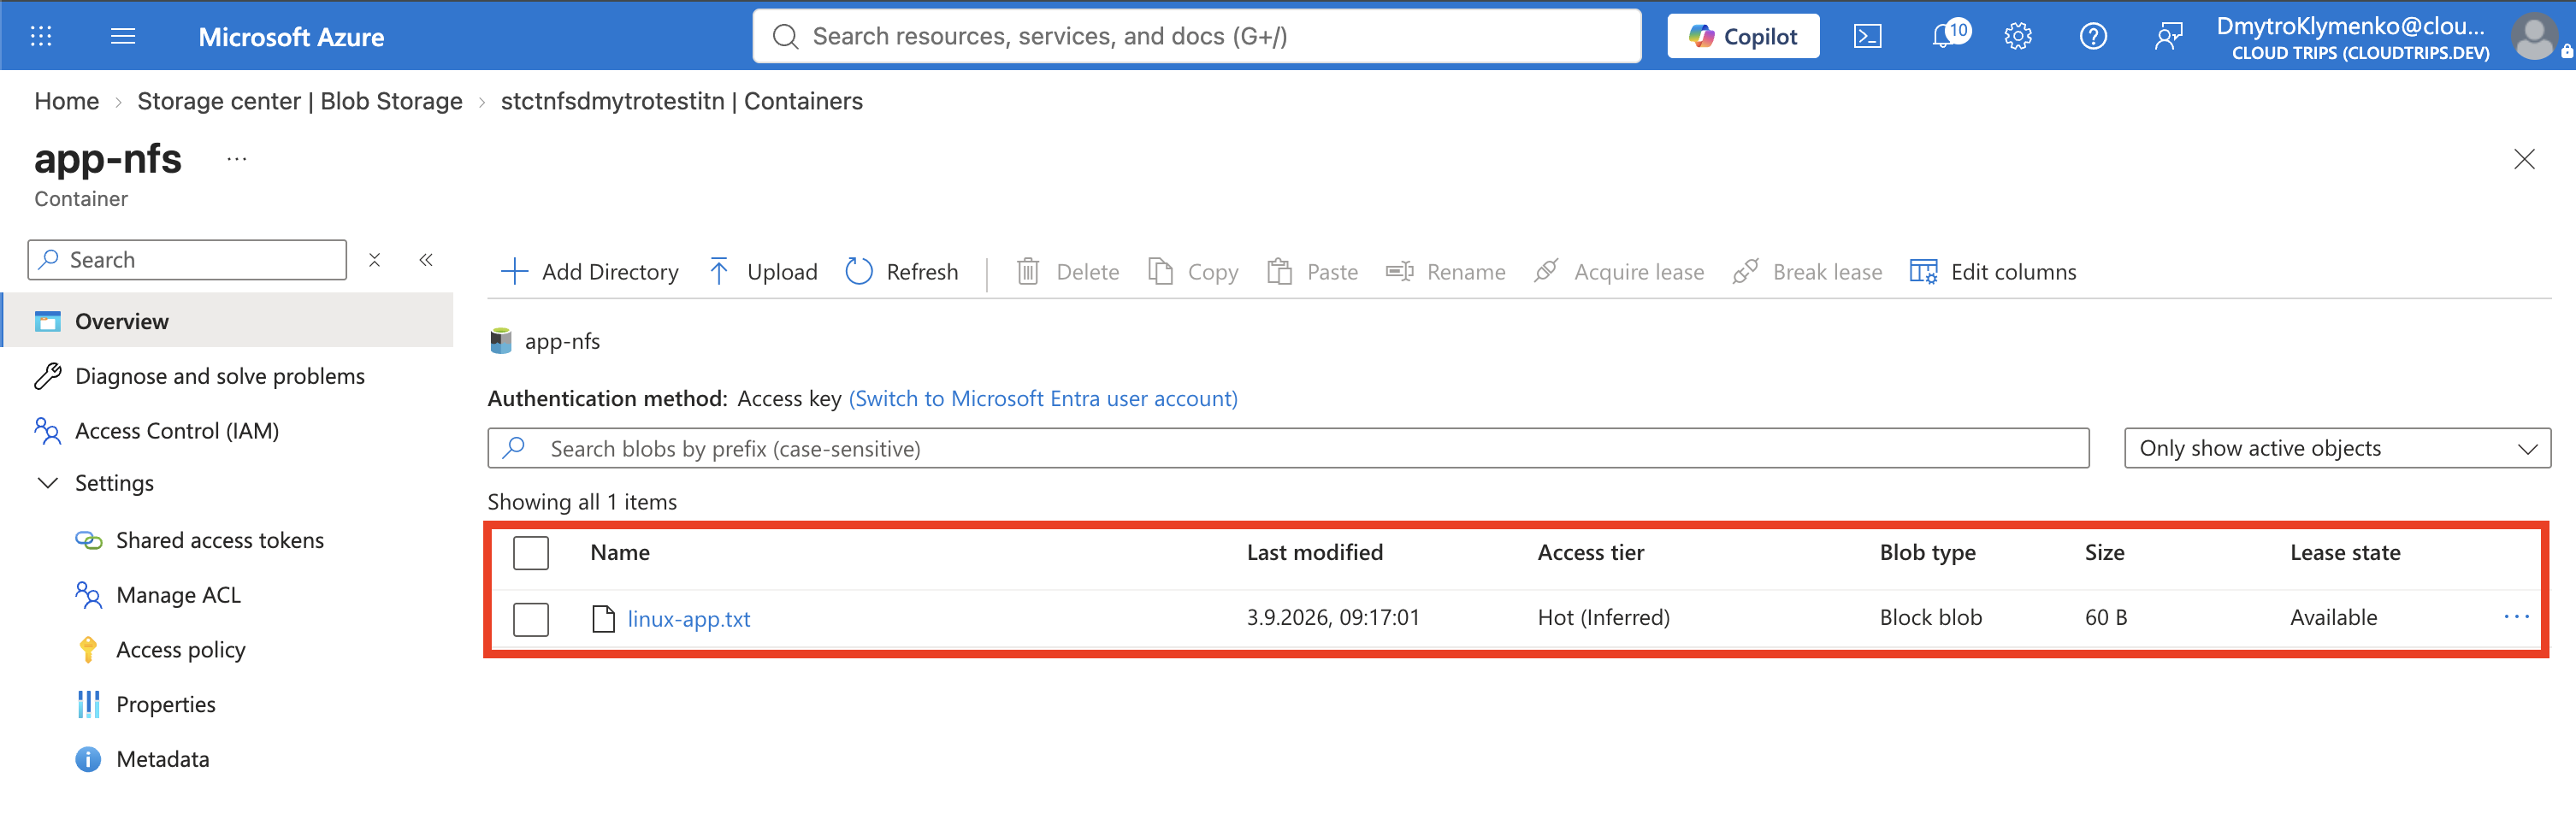Open the Azure portal apps grid icon

41,36
